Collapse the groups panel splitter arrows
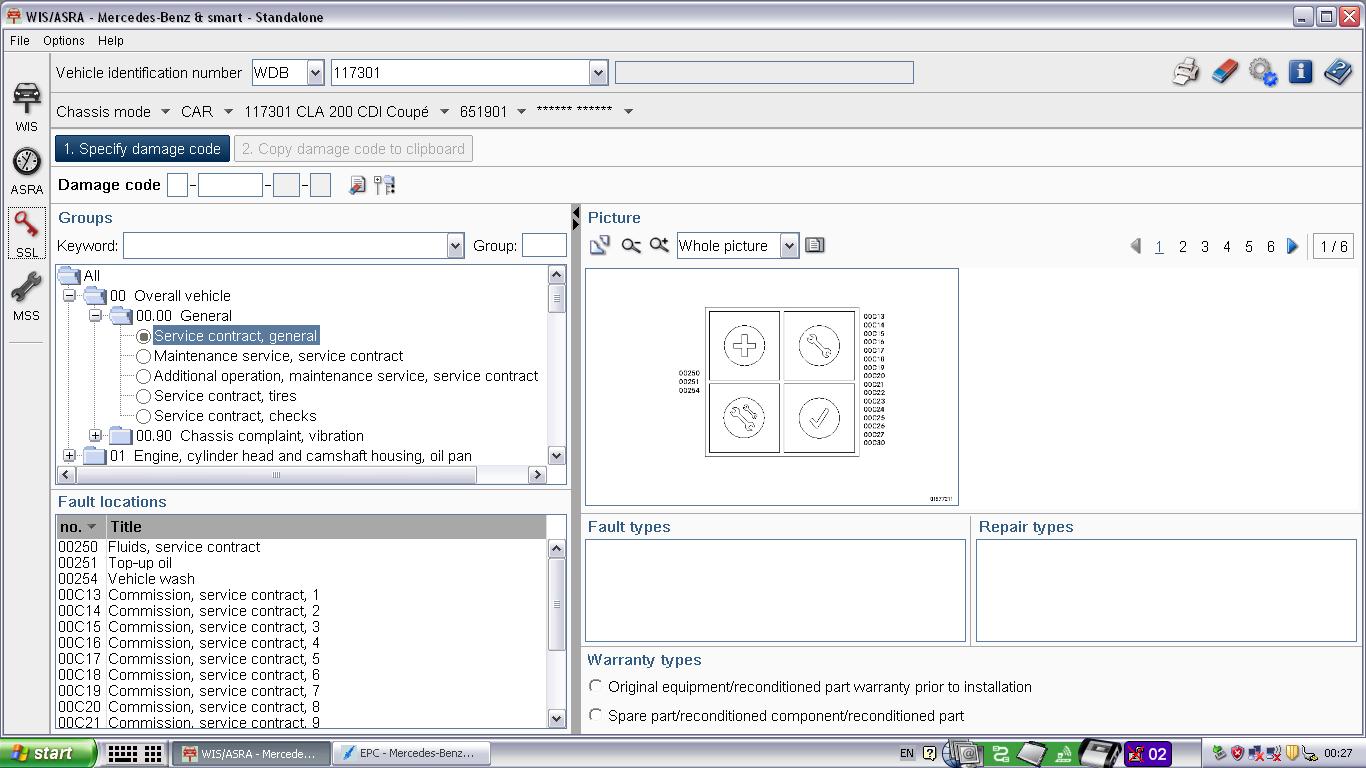The width and height of the screenshot is (1366, 768). pyautogui.click(x=575, y=218)
